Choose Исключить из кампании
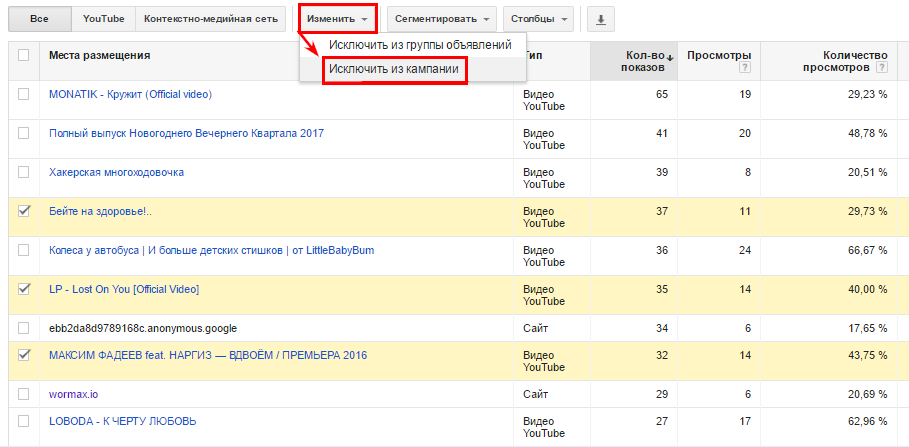Image resolution: width=909 pixels, height=447 pixels. (394, 69)
